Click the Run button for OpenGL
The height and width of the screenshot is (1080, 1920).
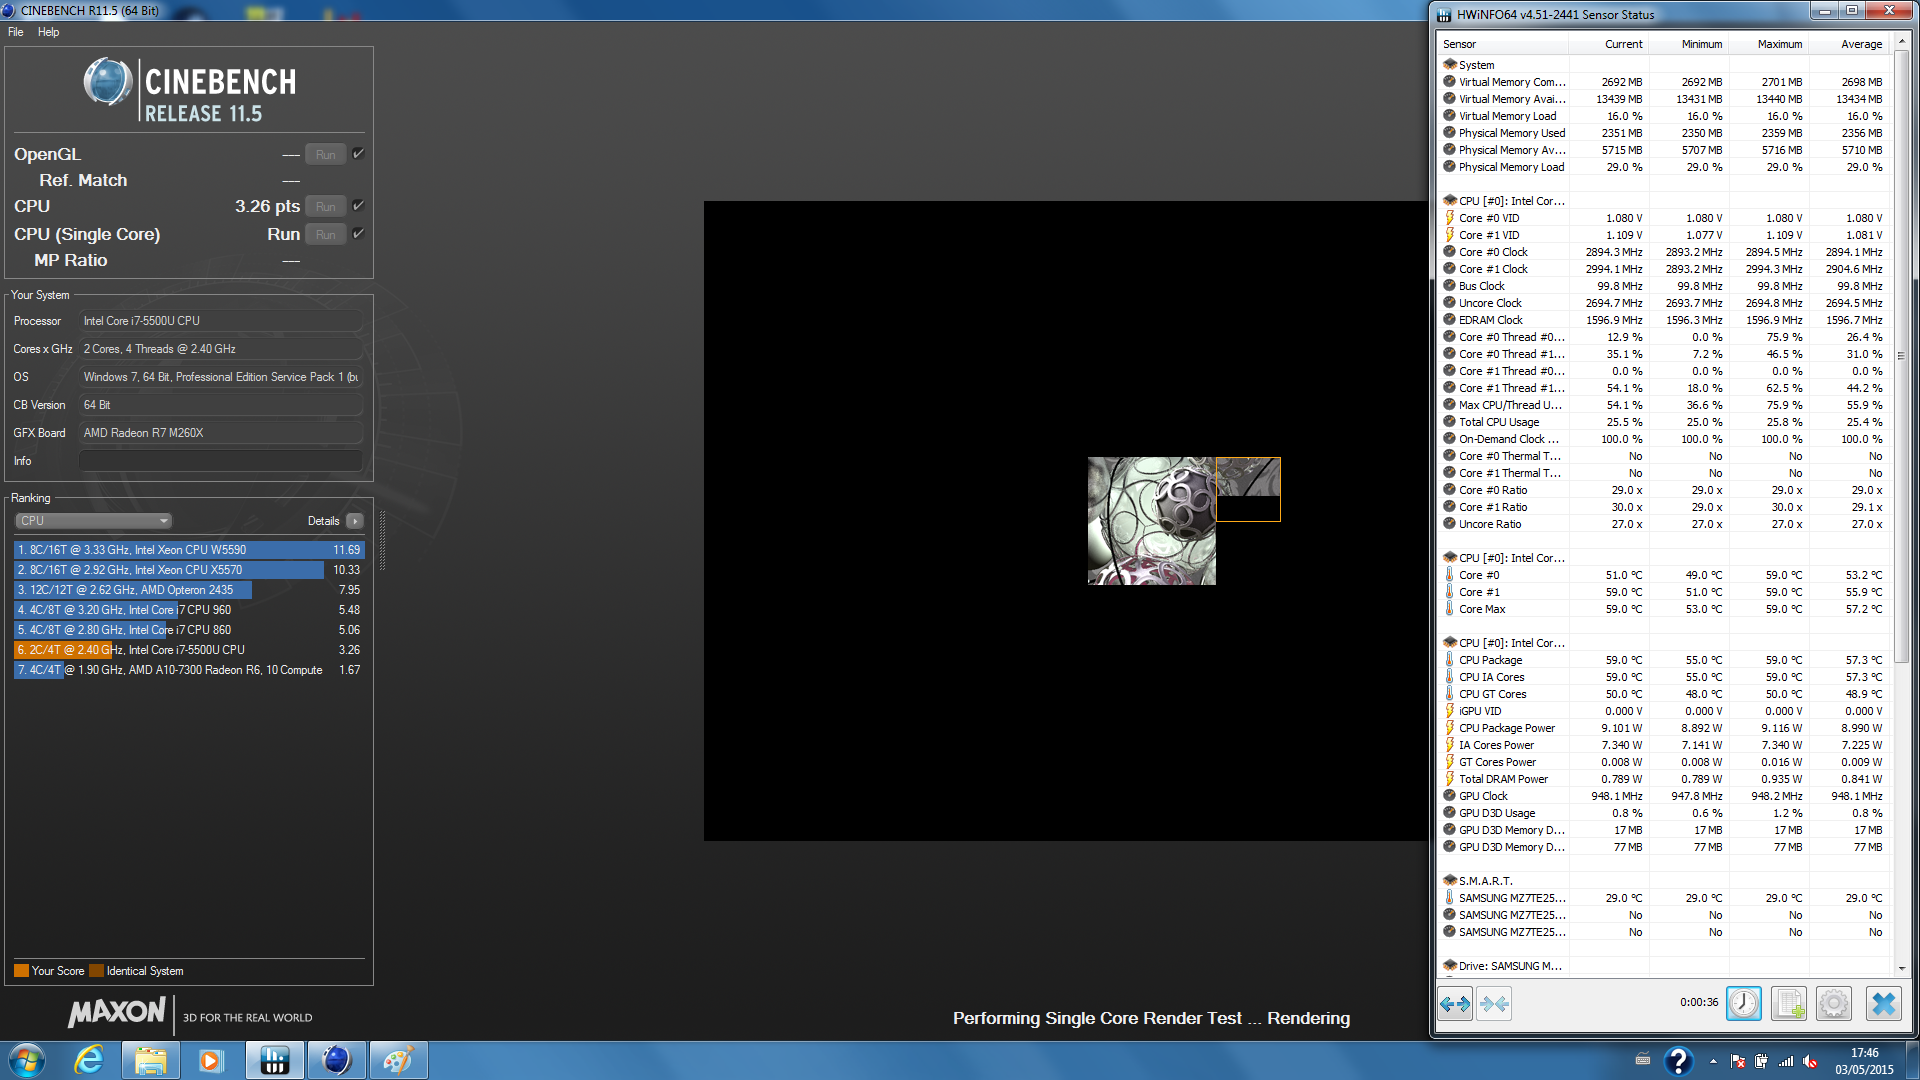325,154
